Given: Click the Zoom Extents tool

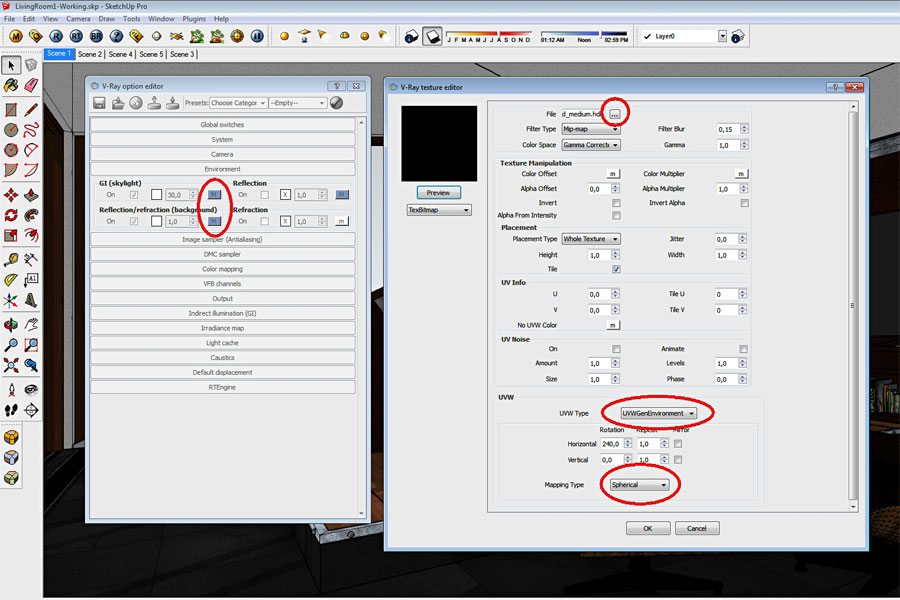Looking at the screenshot, I should [11, 365].
